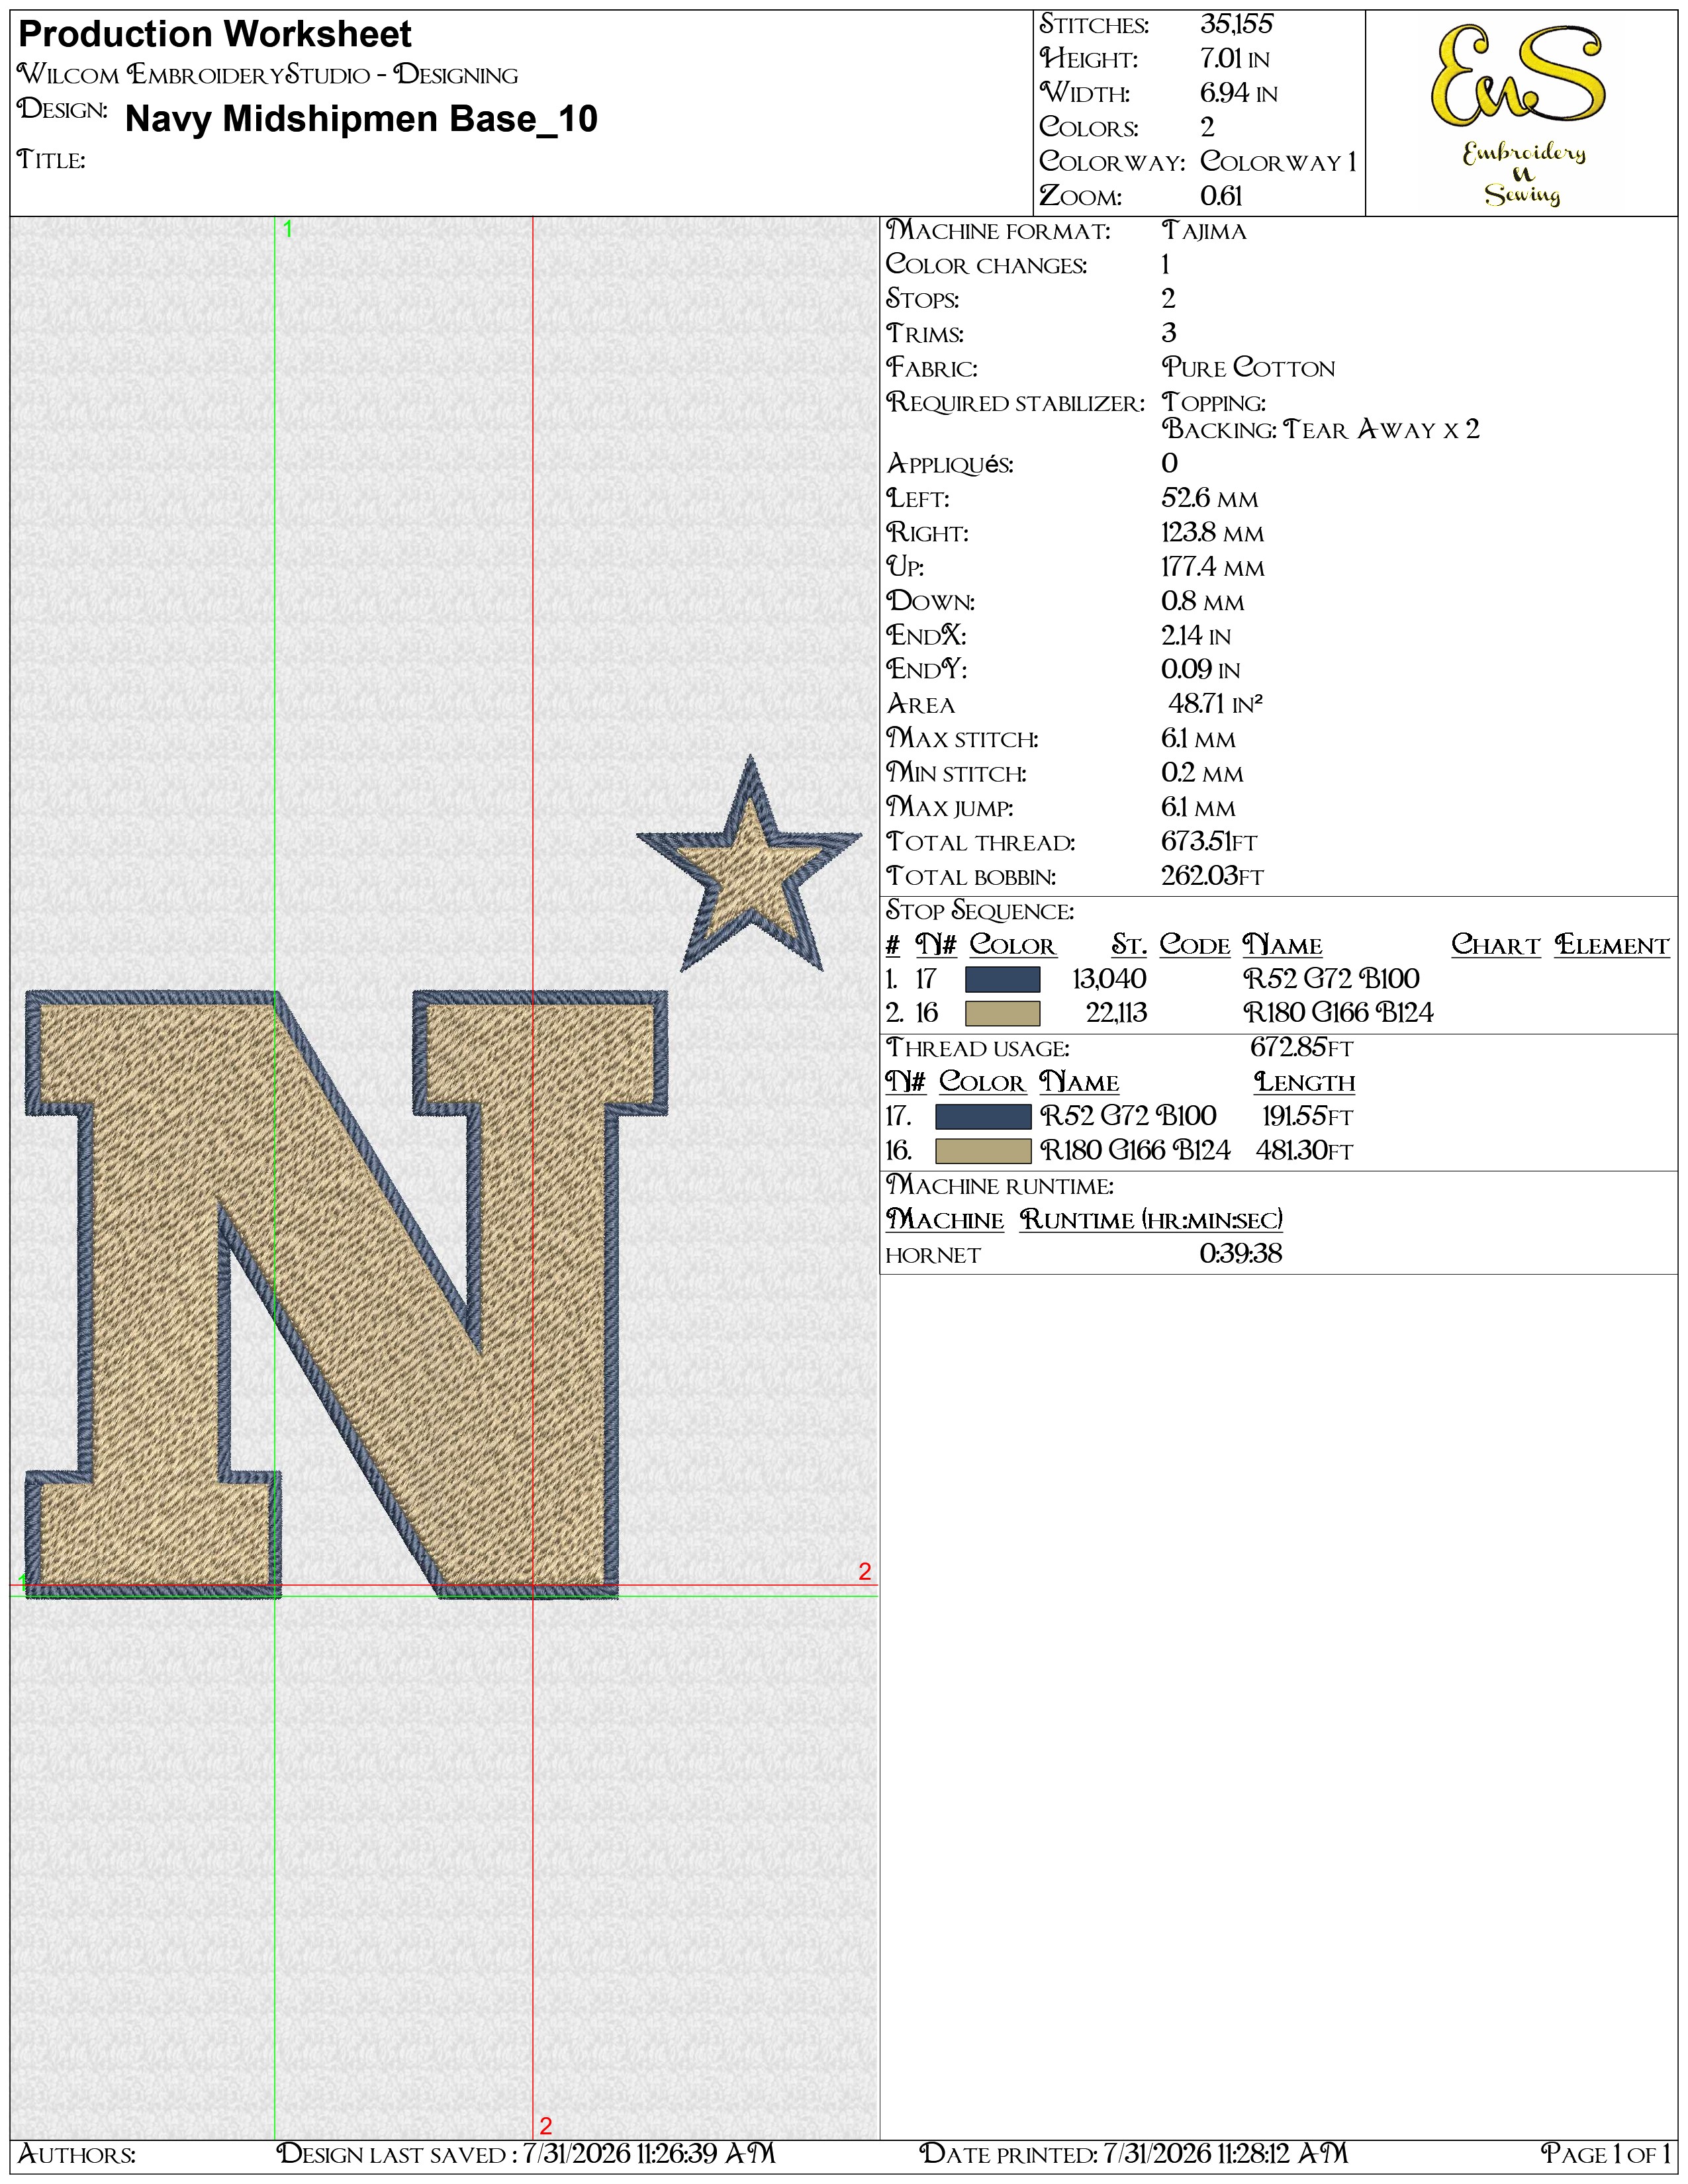This screenshot has width=1688, height=2184.
Task: Click the width value '6.94 in'
Action: pos(1239,93)
